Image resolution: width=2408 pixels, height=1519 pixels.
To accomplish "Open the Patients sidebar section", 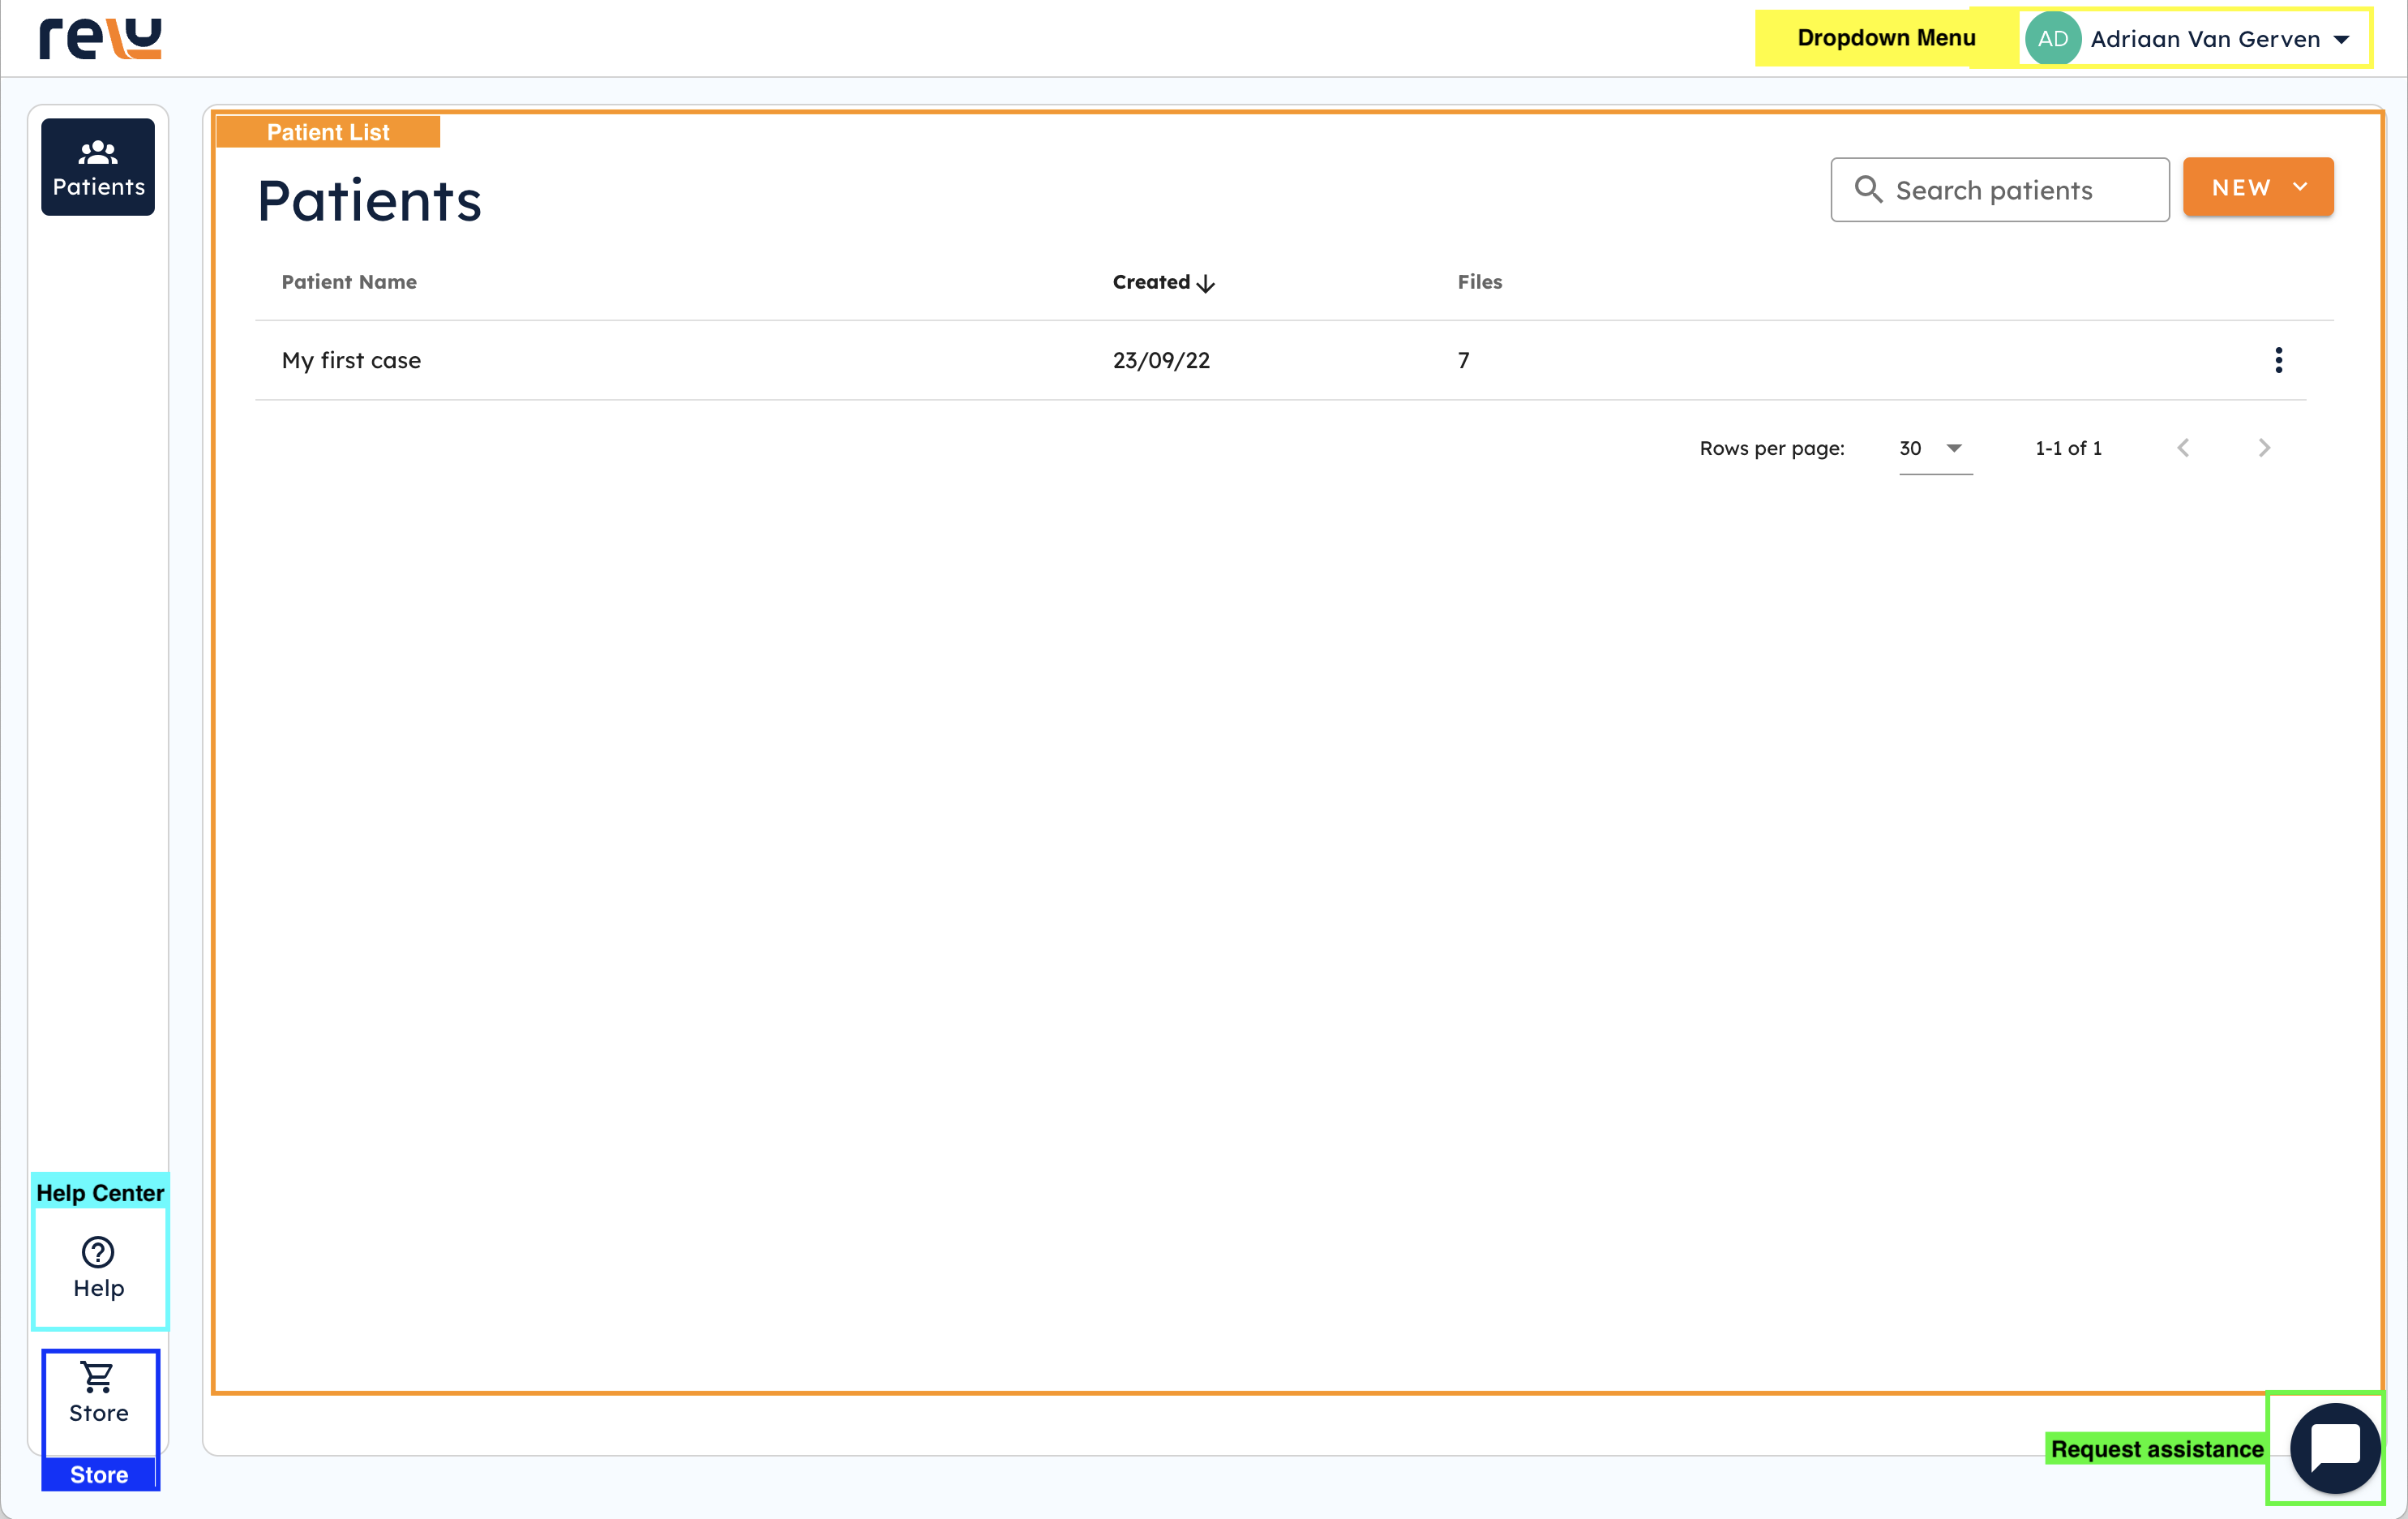I will [98, 167].
